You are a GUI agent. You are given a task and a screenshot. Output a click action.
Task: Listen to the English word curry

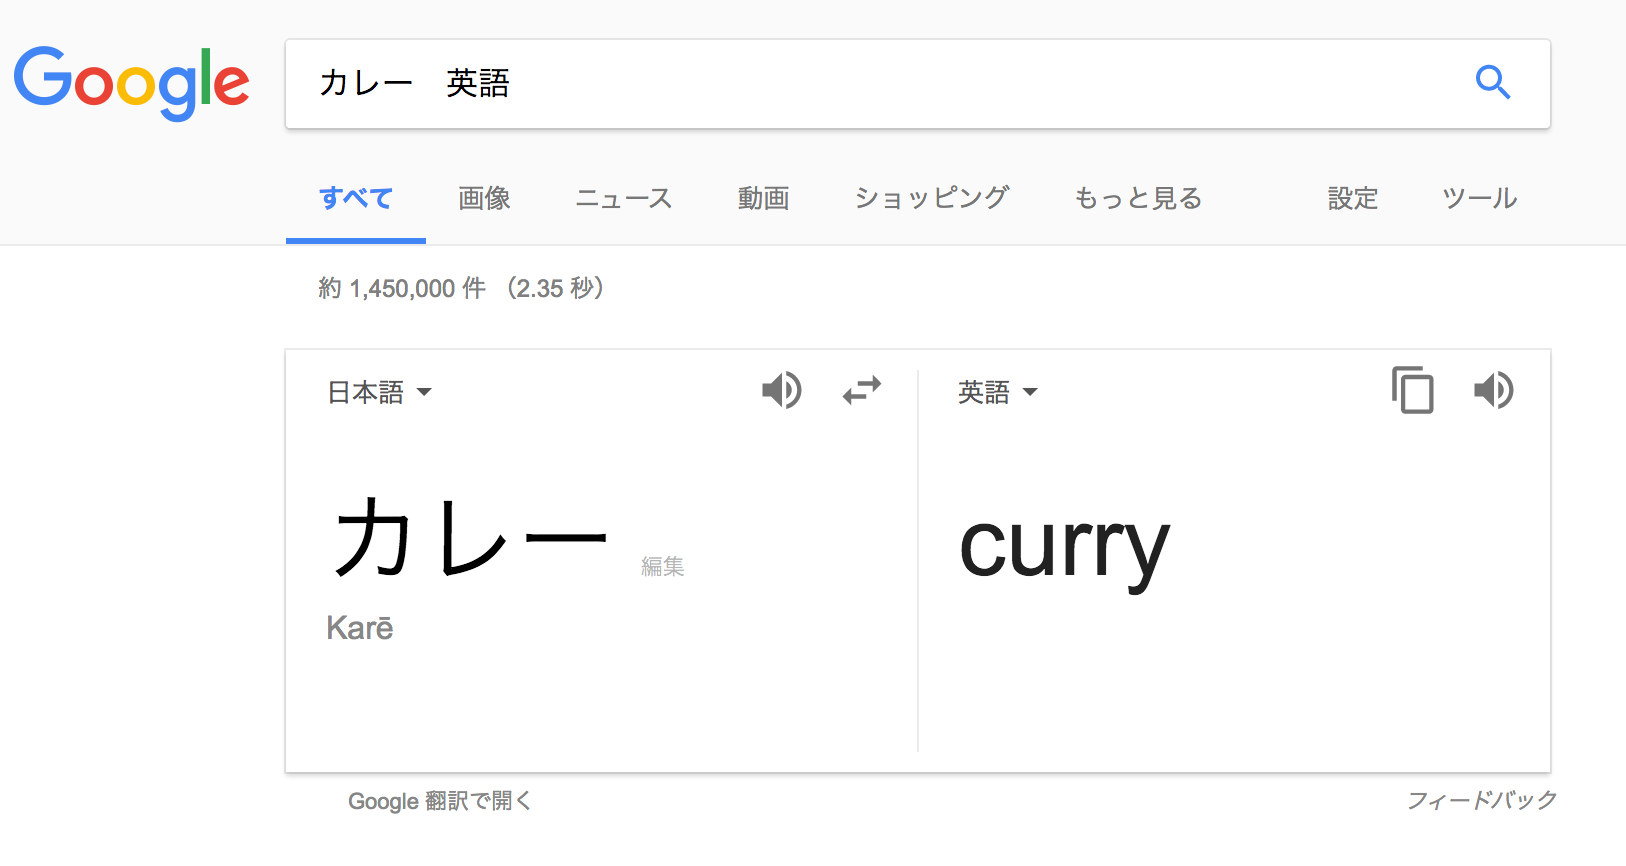pyautogui.click(x=1494, y=390)
